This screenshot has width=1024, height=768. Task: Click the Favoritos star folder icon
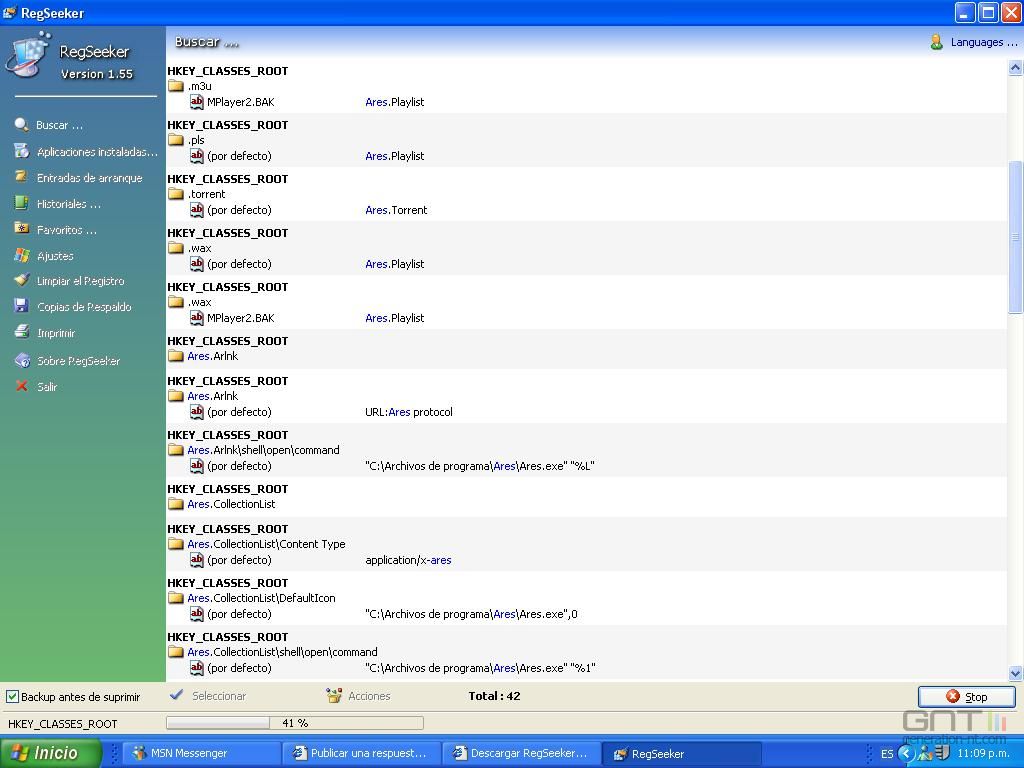click(x=22, y=229)
